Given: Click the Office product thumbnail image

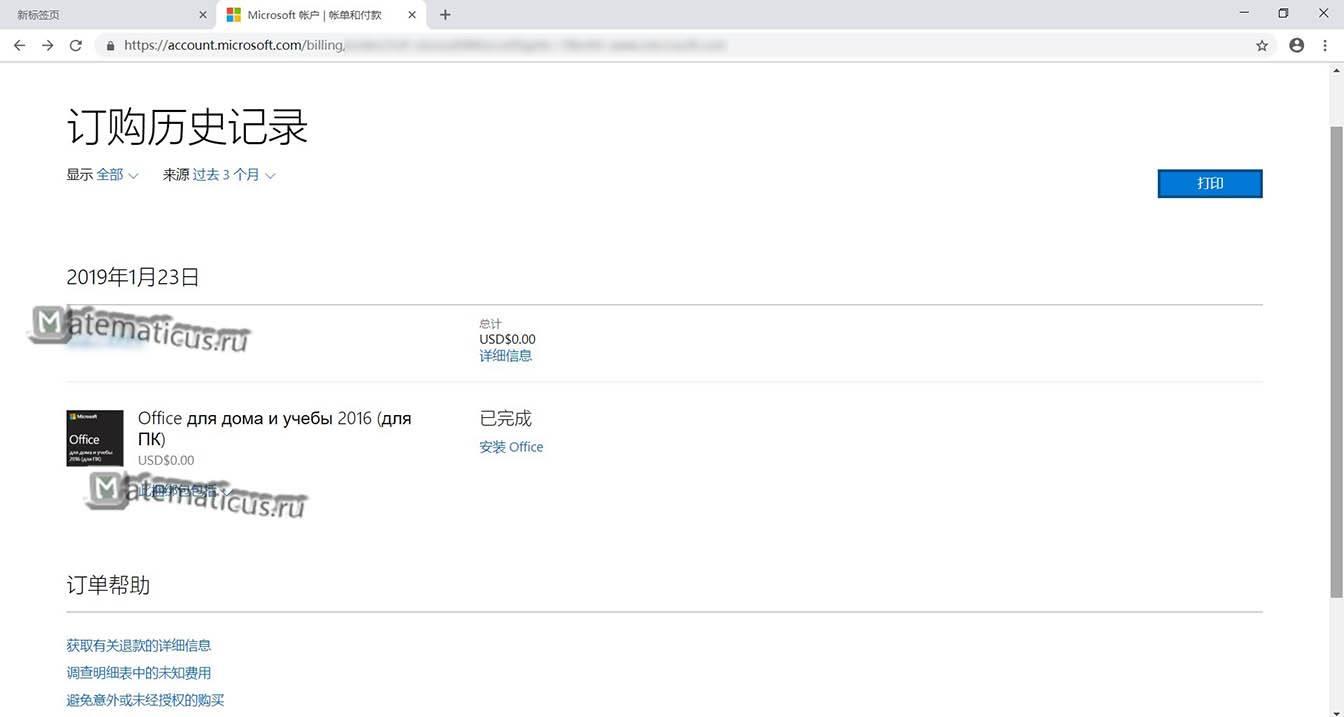Looking at the screenshot, I should (x=95, y=438).
